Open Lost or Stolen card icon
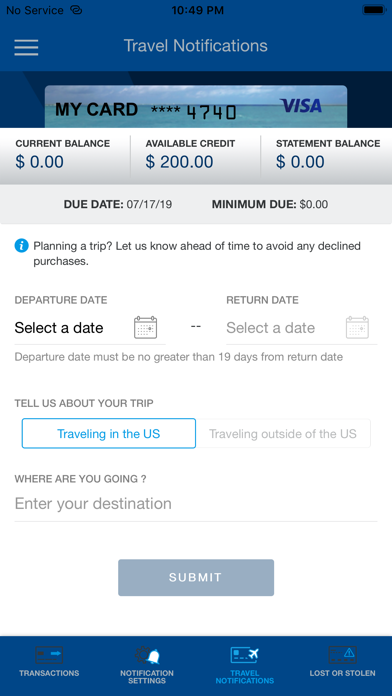Viewport: 392px width, 696px height. coord(342,655)
